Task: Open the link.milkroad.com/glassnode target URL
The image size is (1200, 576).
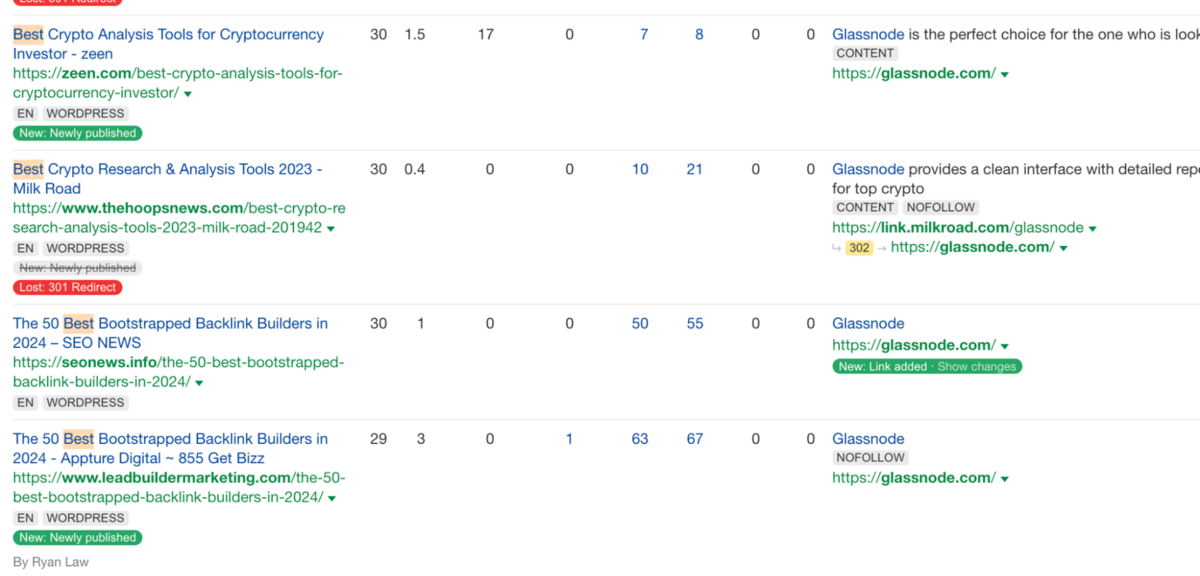Action: tap(957, 228)
